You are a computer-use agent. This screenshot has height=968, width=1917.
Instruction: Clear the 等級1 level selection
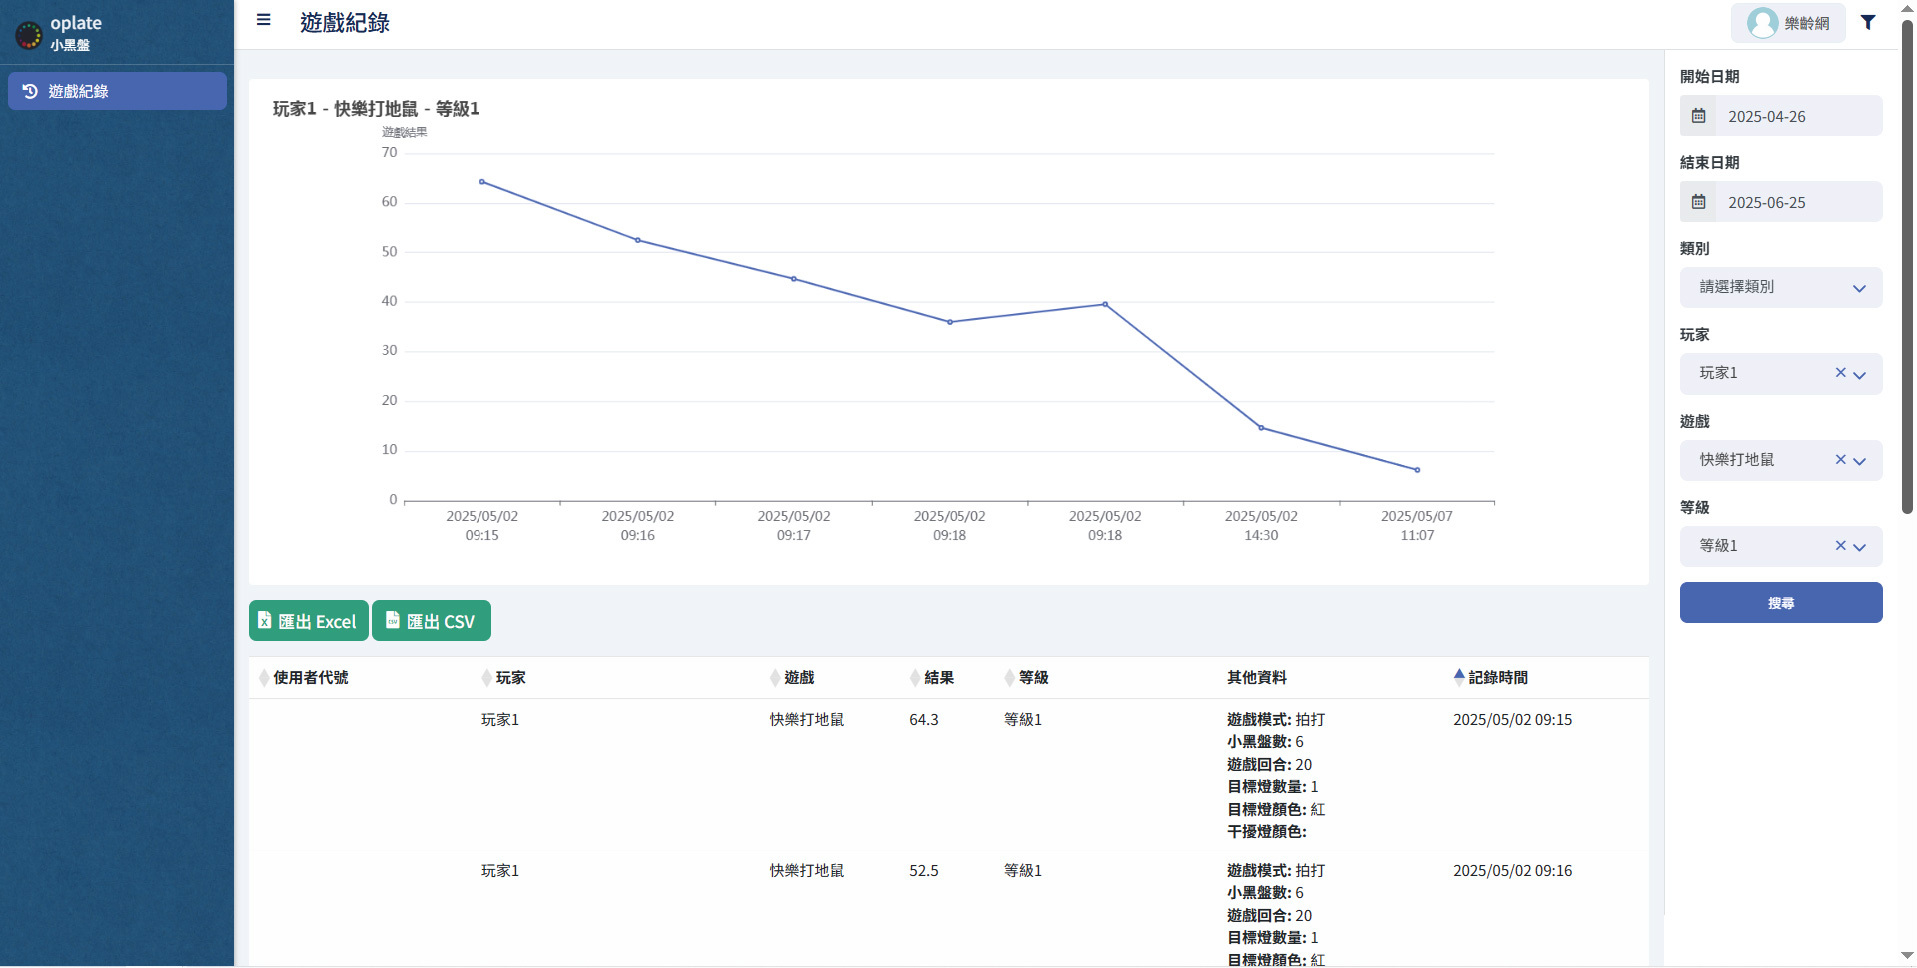[1839, 546]
